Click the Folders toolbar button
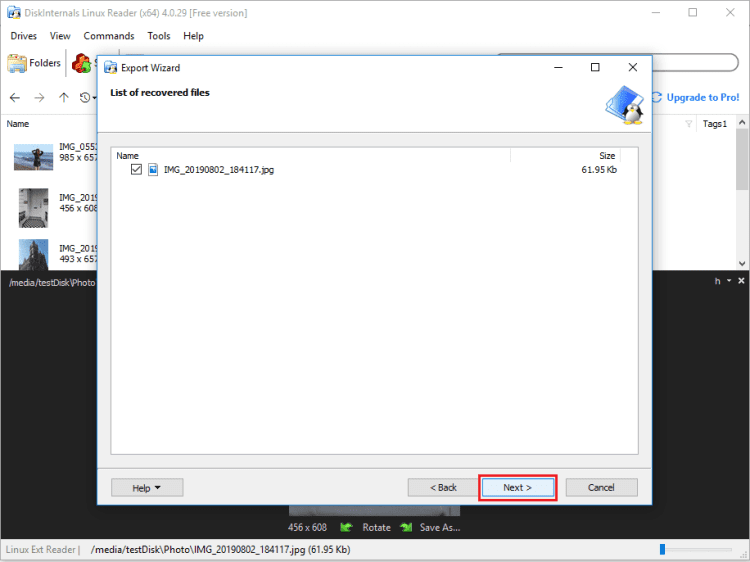750x562 pixels. [x=34, y=63]
